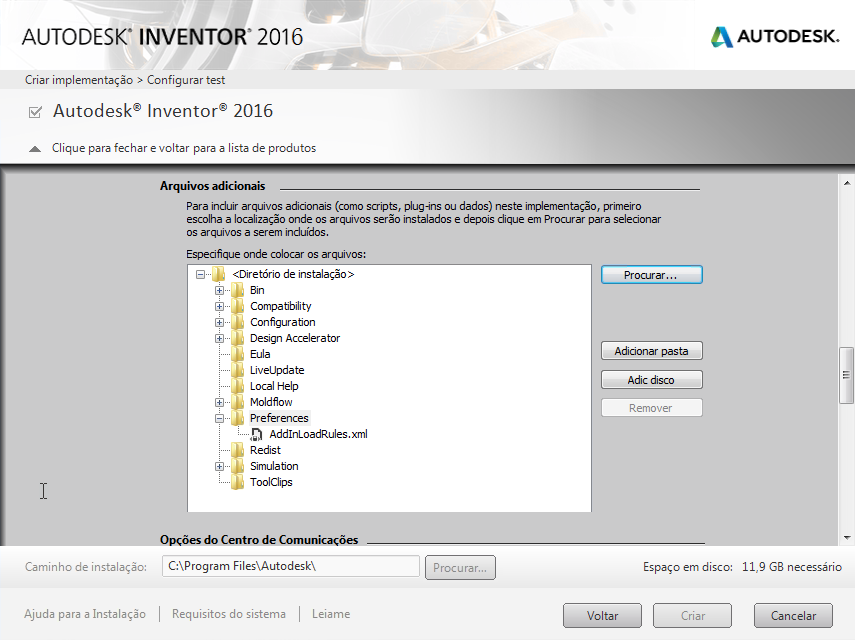Screen dimensions: 855x640
Task: Open Requisitos do sistema link
Action: (x=228, y=614)
